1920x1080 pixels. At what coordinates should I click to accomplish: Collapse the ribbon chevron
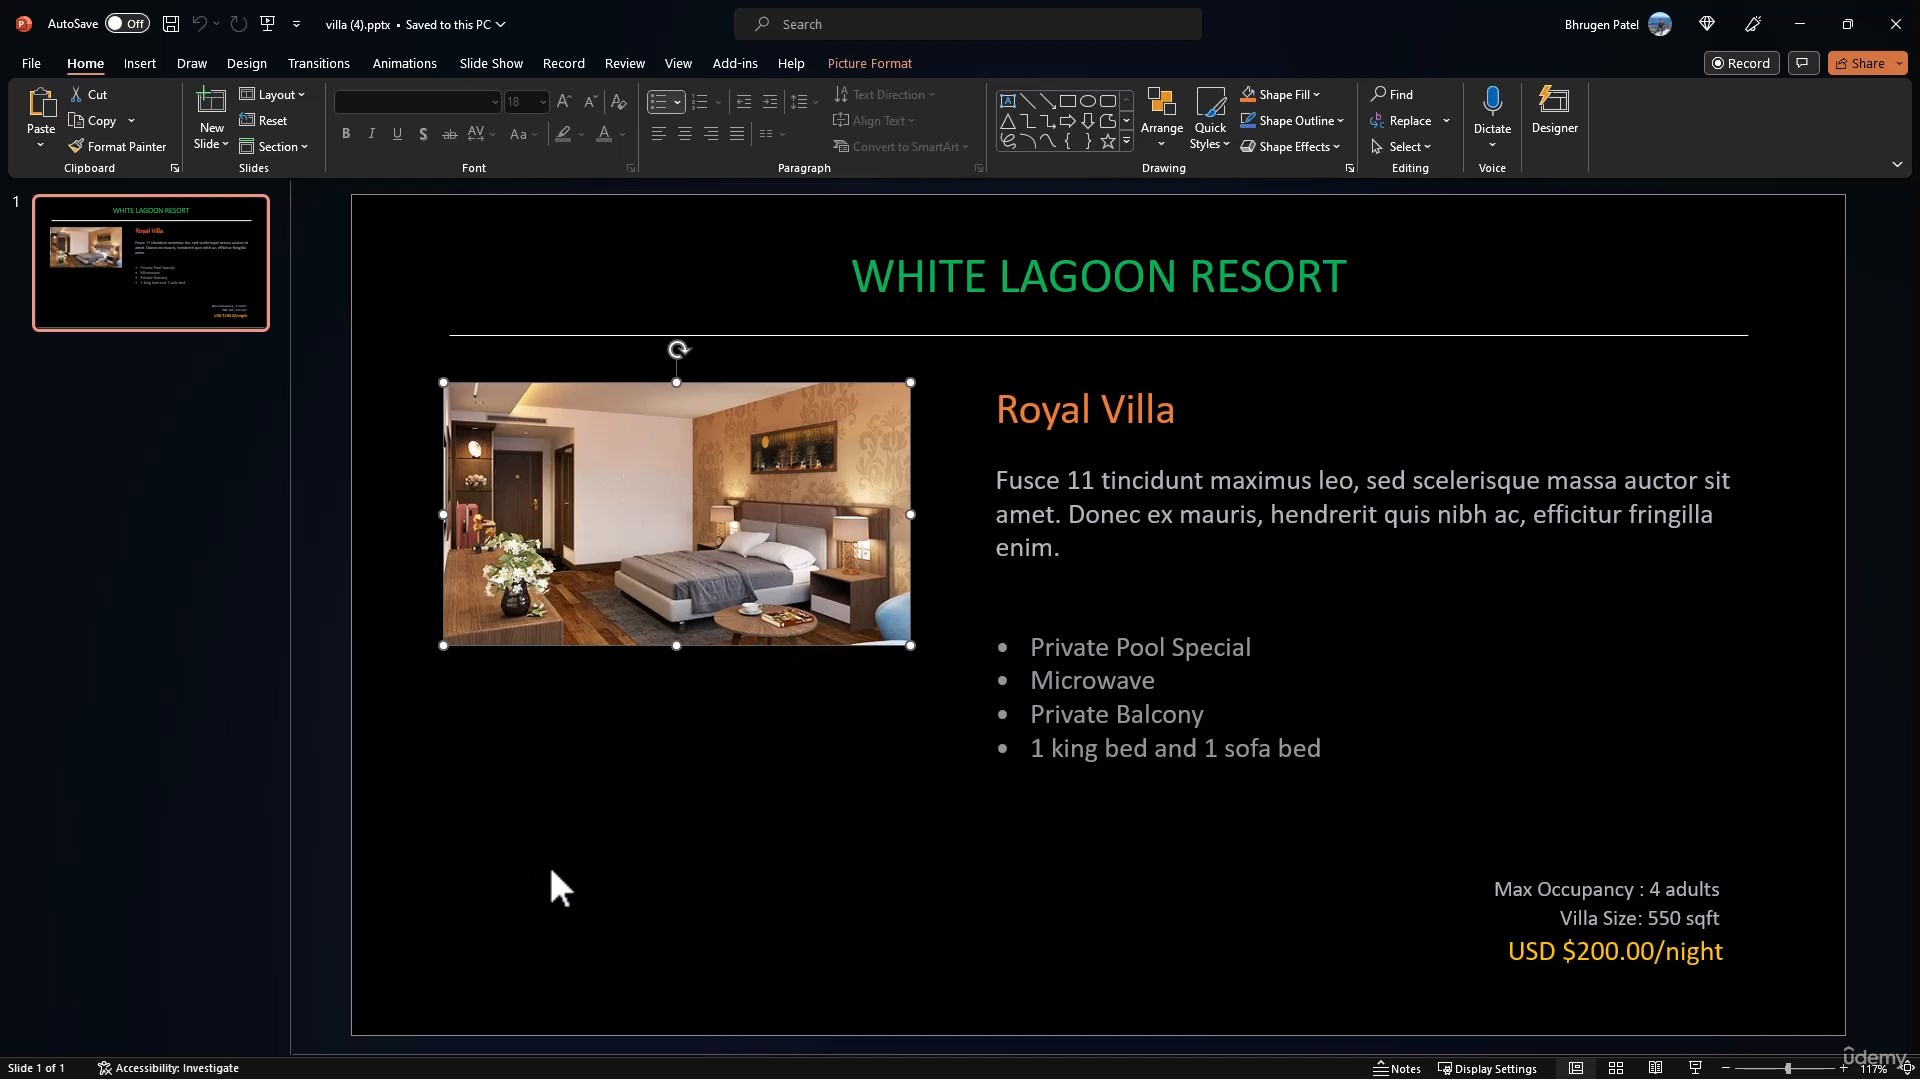(x=1897, y=164)
